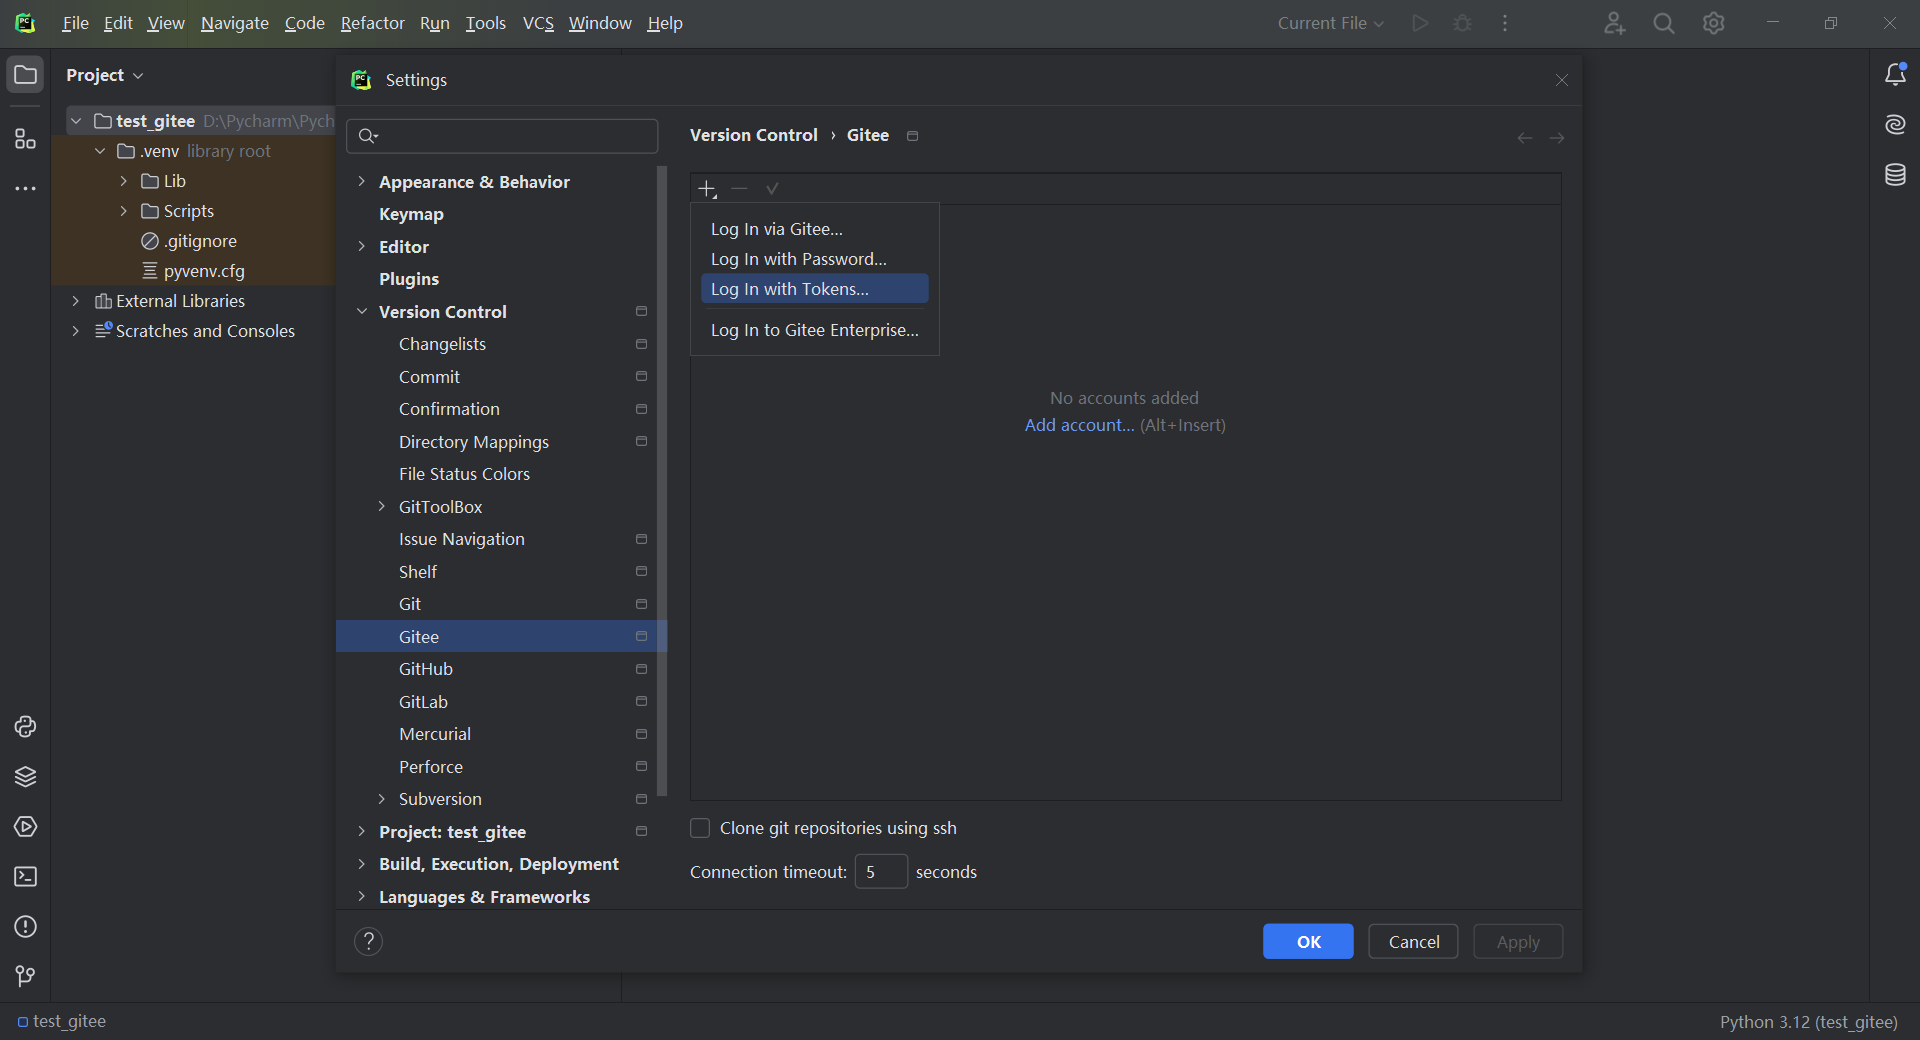Open the Code With Me user icon
The height and width of the screenshot is (1040, 1920).
(x=1614, y=23)
